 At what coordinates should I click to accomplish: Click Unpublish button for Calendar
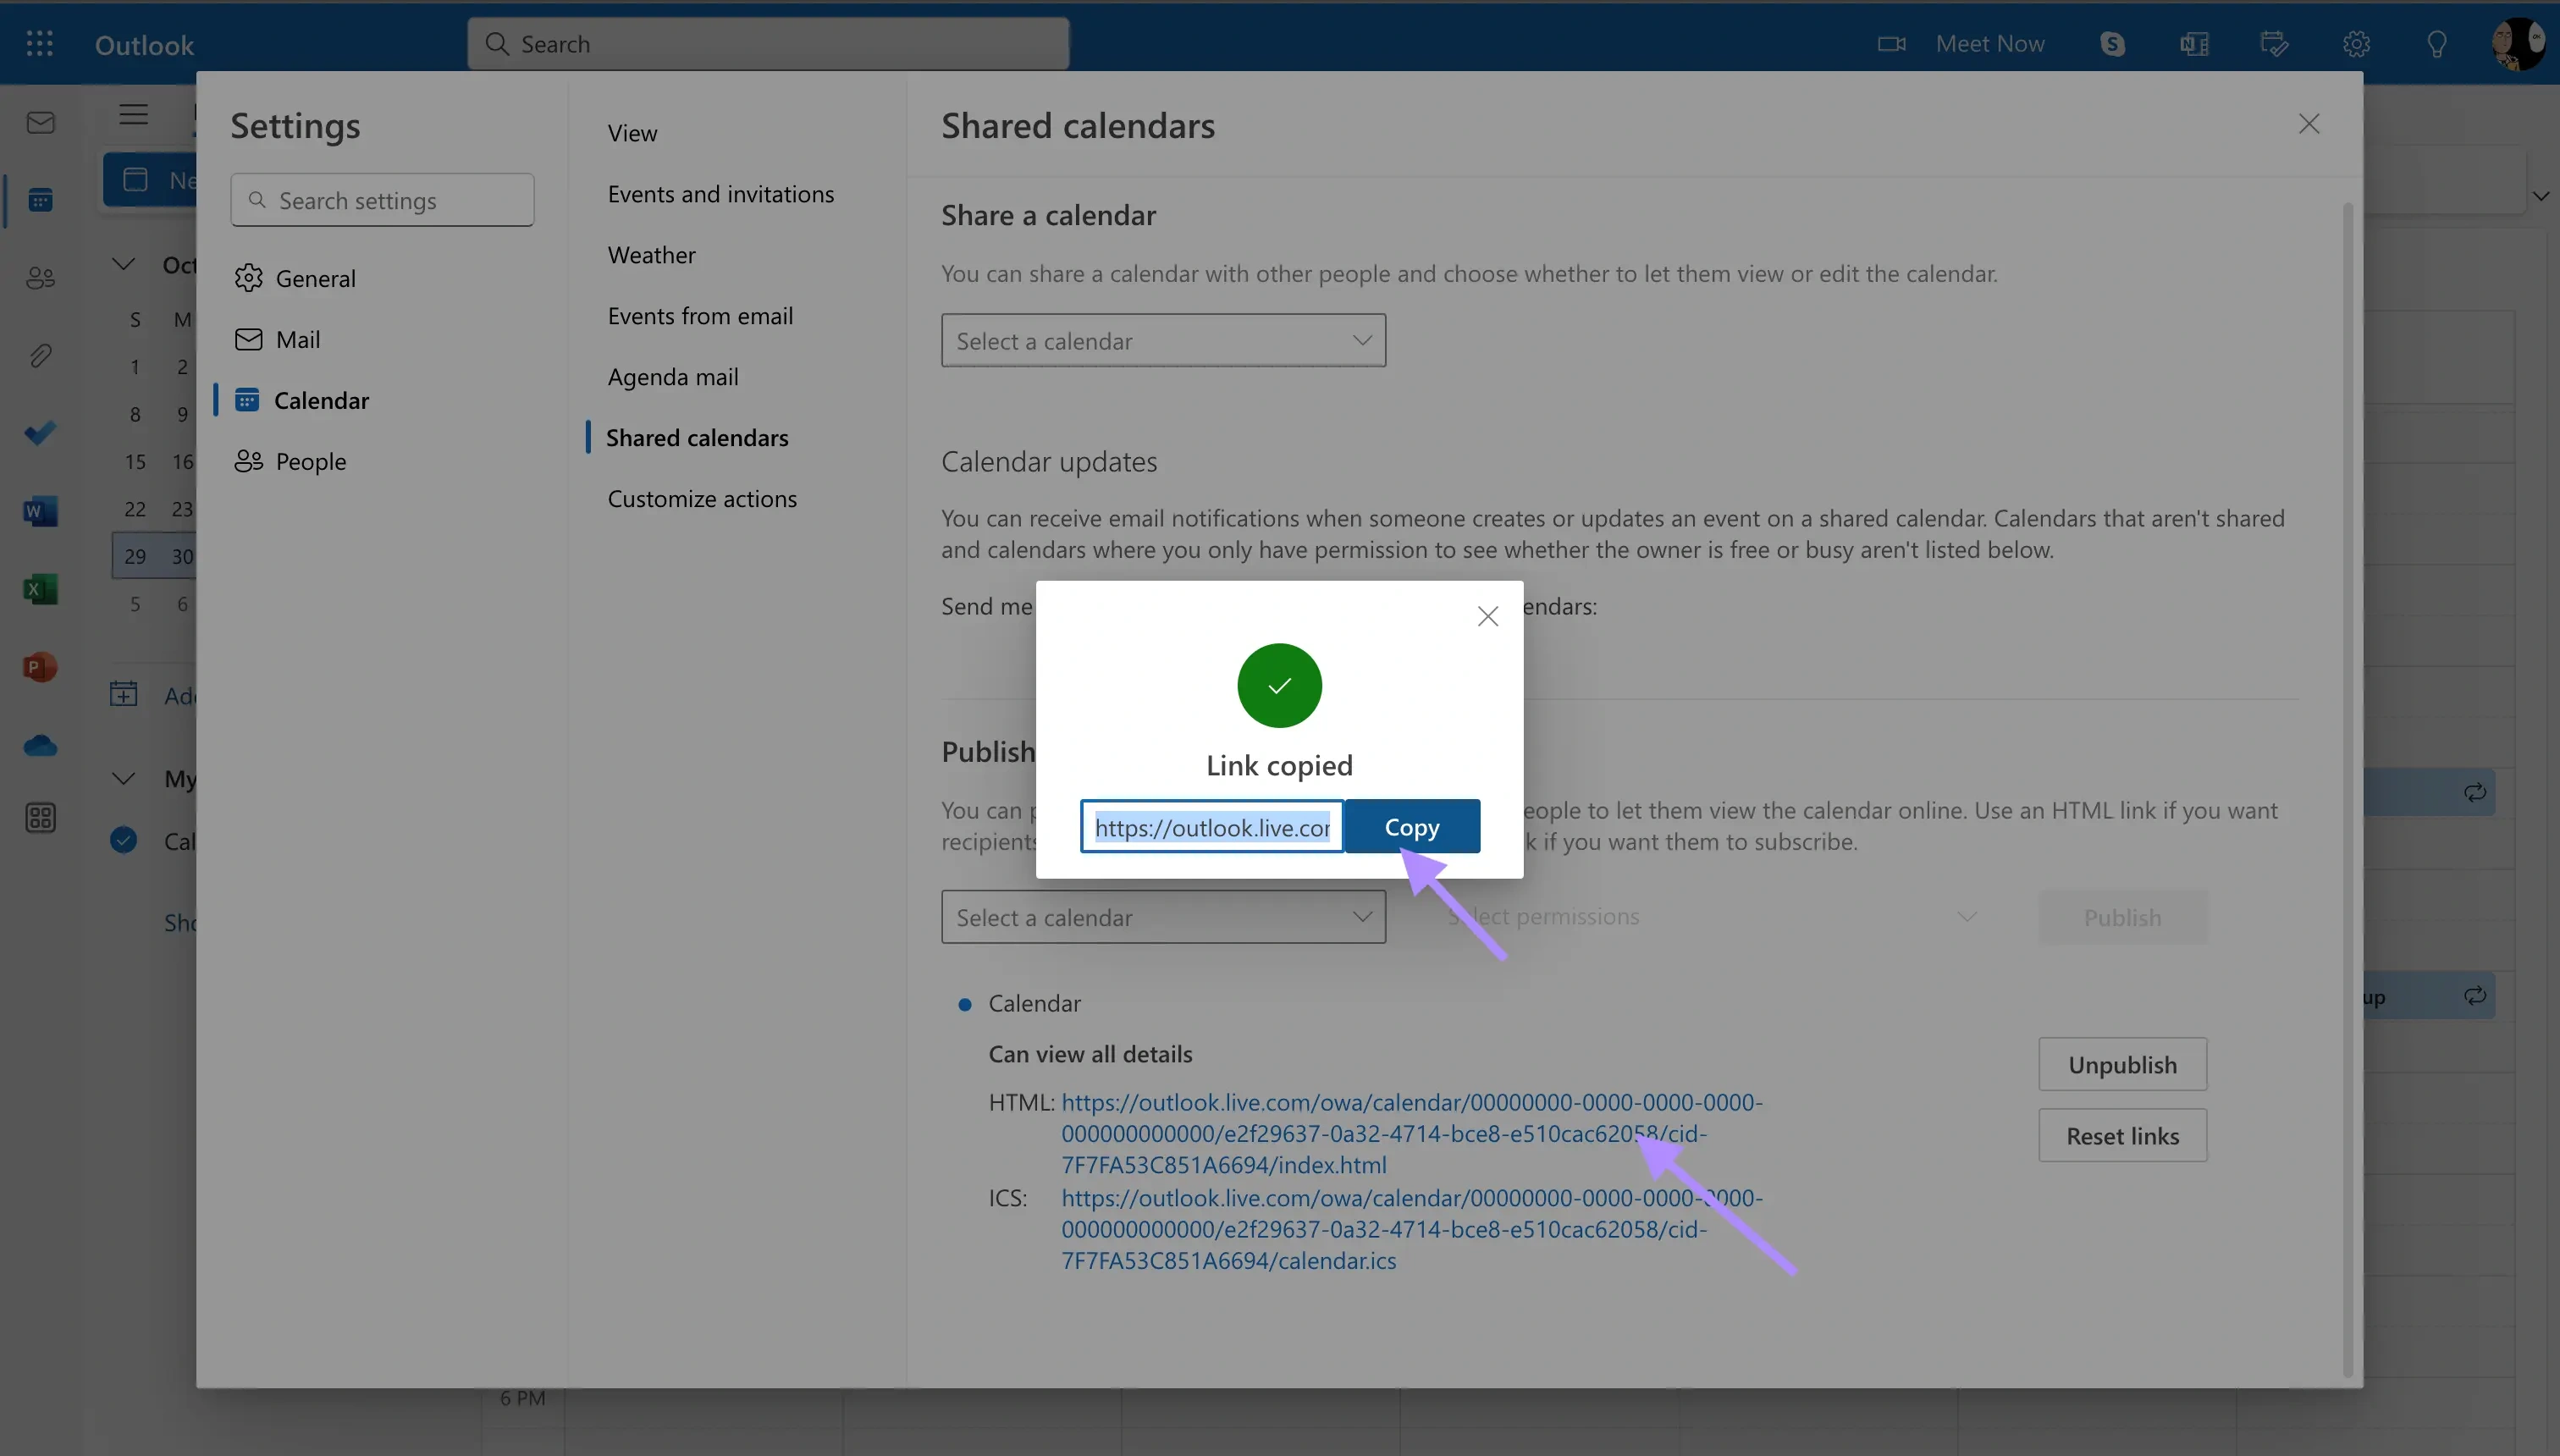(2122, 1062)
